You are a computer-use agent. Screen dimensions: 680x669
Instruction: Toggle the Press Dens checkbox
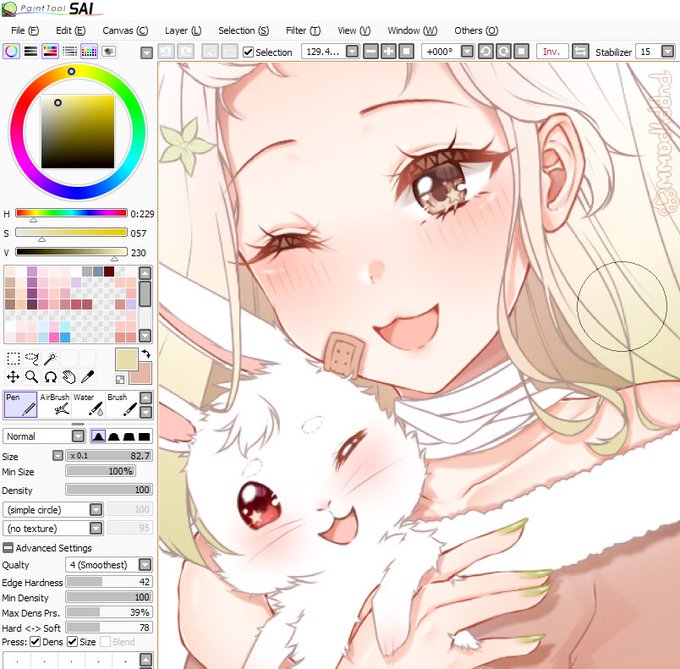(x=35, y=641)
